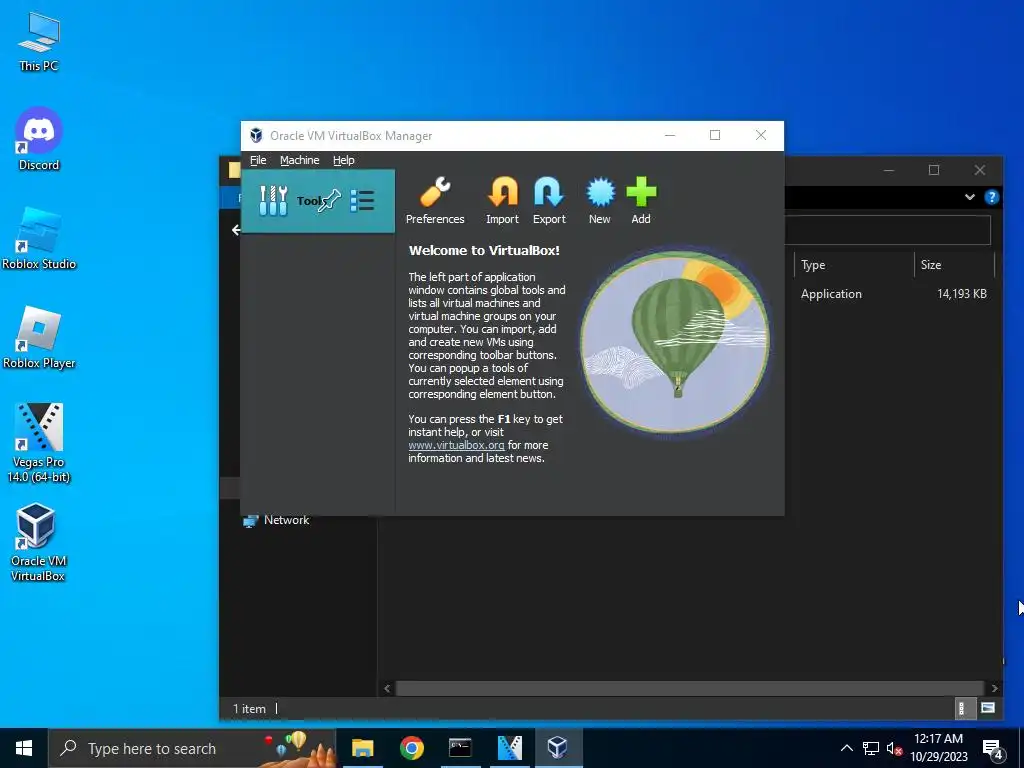Click the File Explorer address bar field
The width and height of the screenshot is (1024, 768).
[x=888, y=230]
